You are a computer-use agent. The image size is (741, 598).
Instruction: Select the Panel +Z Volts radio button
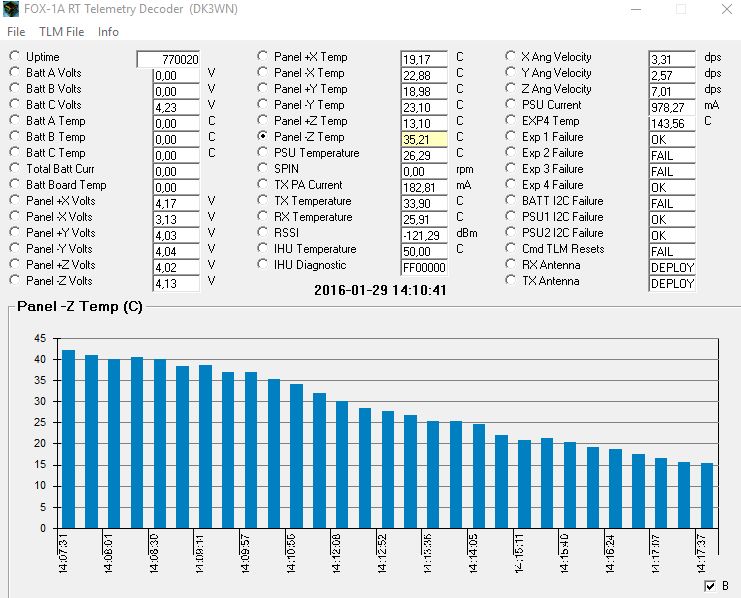point(15,264)
